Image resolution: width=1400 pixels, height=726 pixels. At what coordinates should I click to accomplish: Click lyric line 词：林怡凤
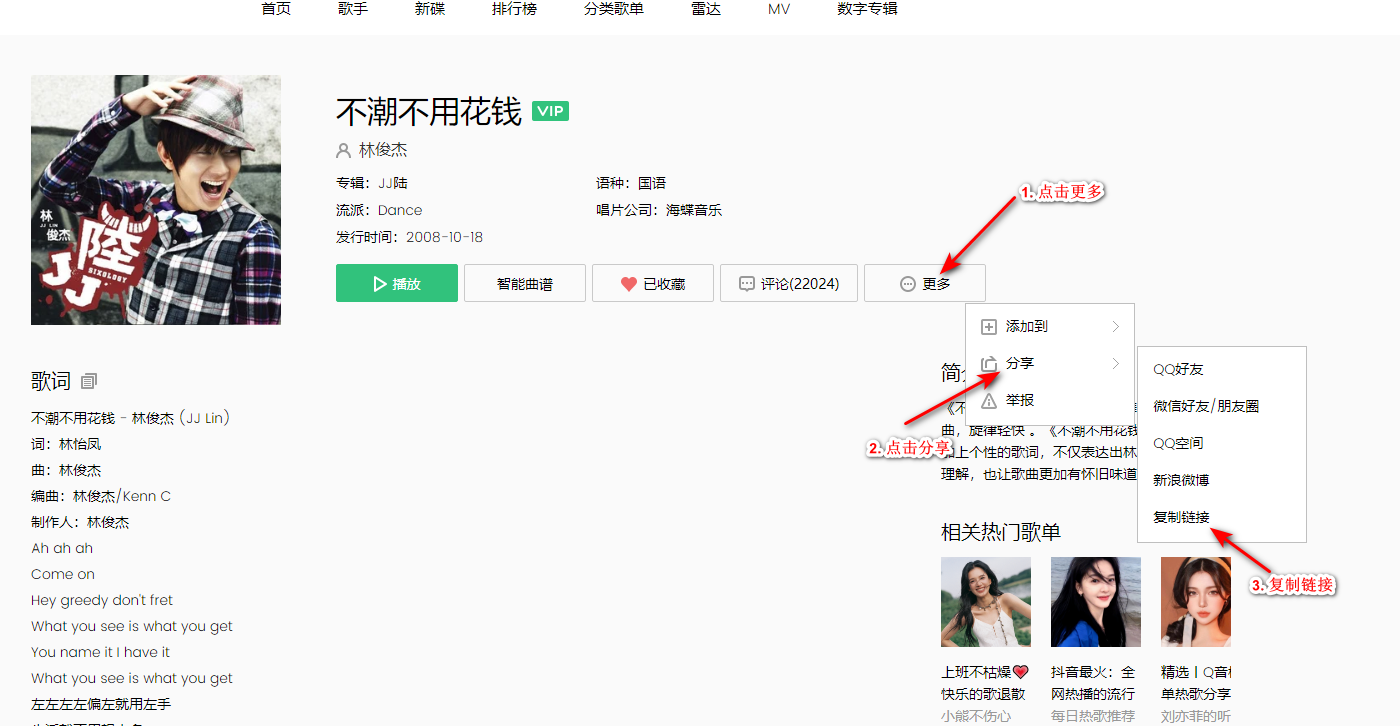click(66, 444)
